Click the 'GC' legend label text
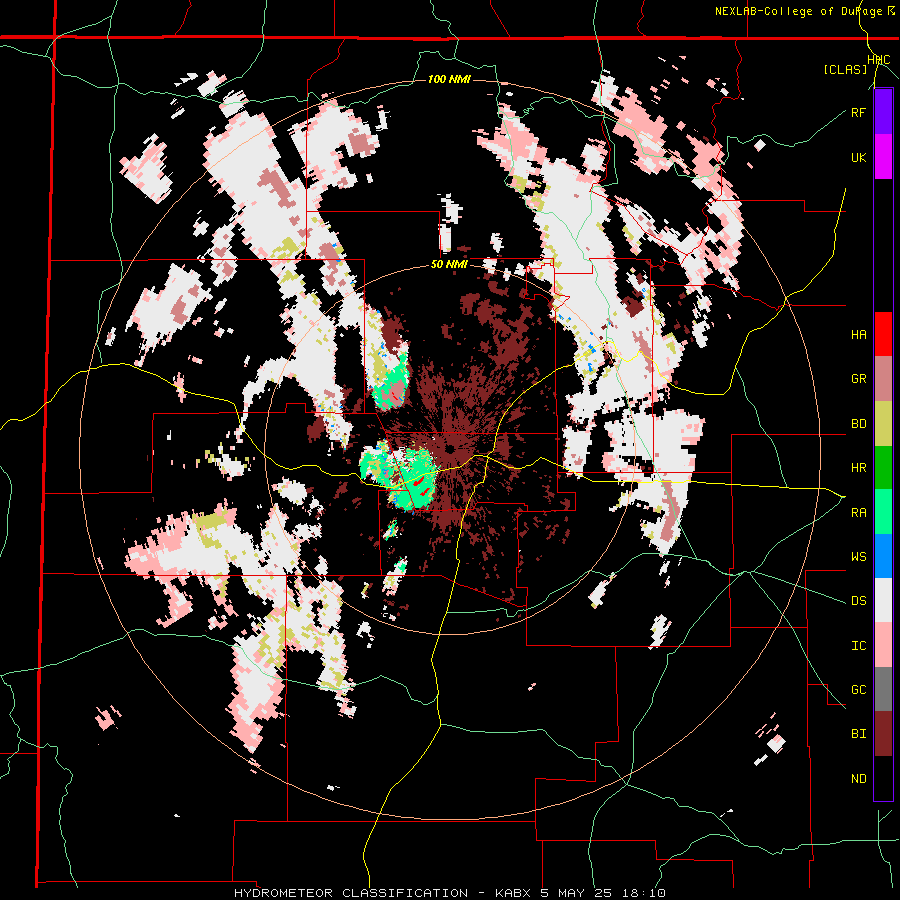The height and width of the screenshot is (900, 900). click(859, 690)
